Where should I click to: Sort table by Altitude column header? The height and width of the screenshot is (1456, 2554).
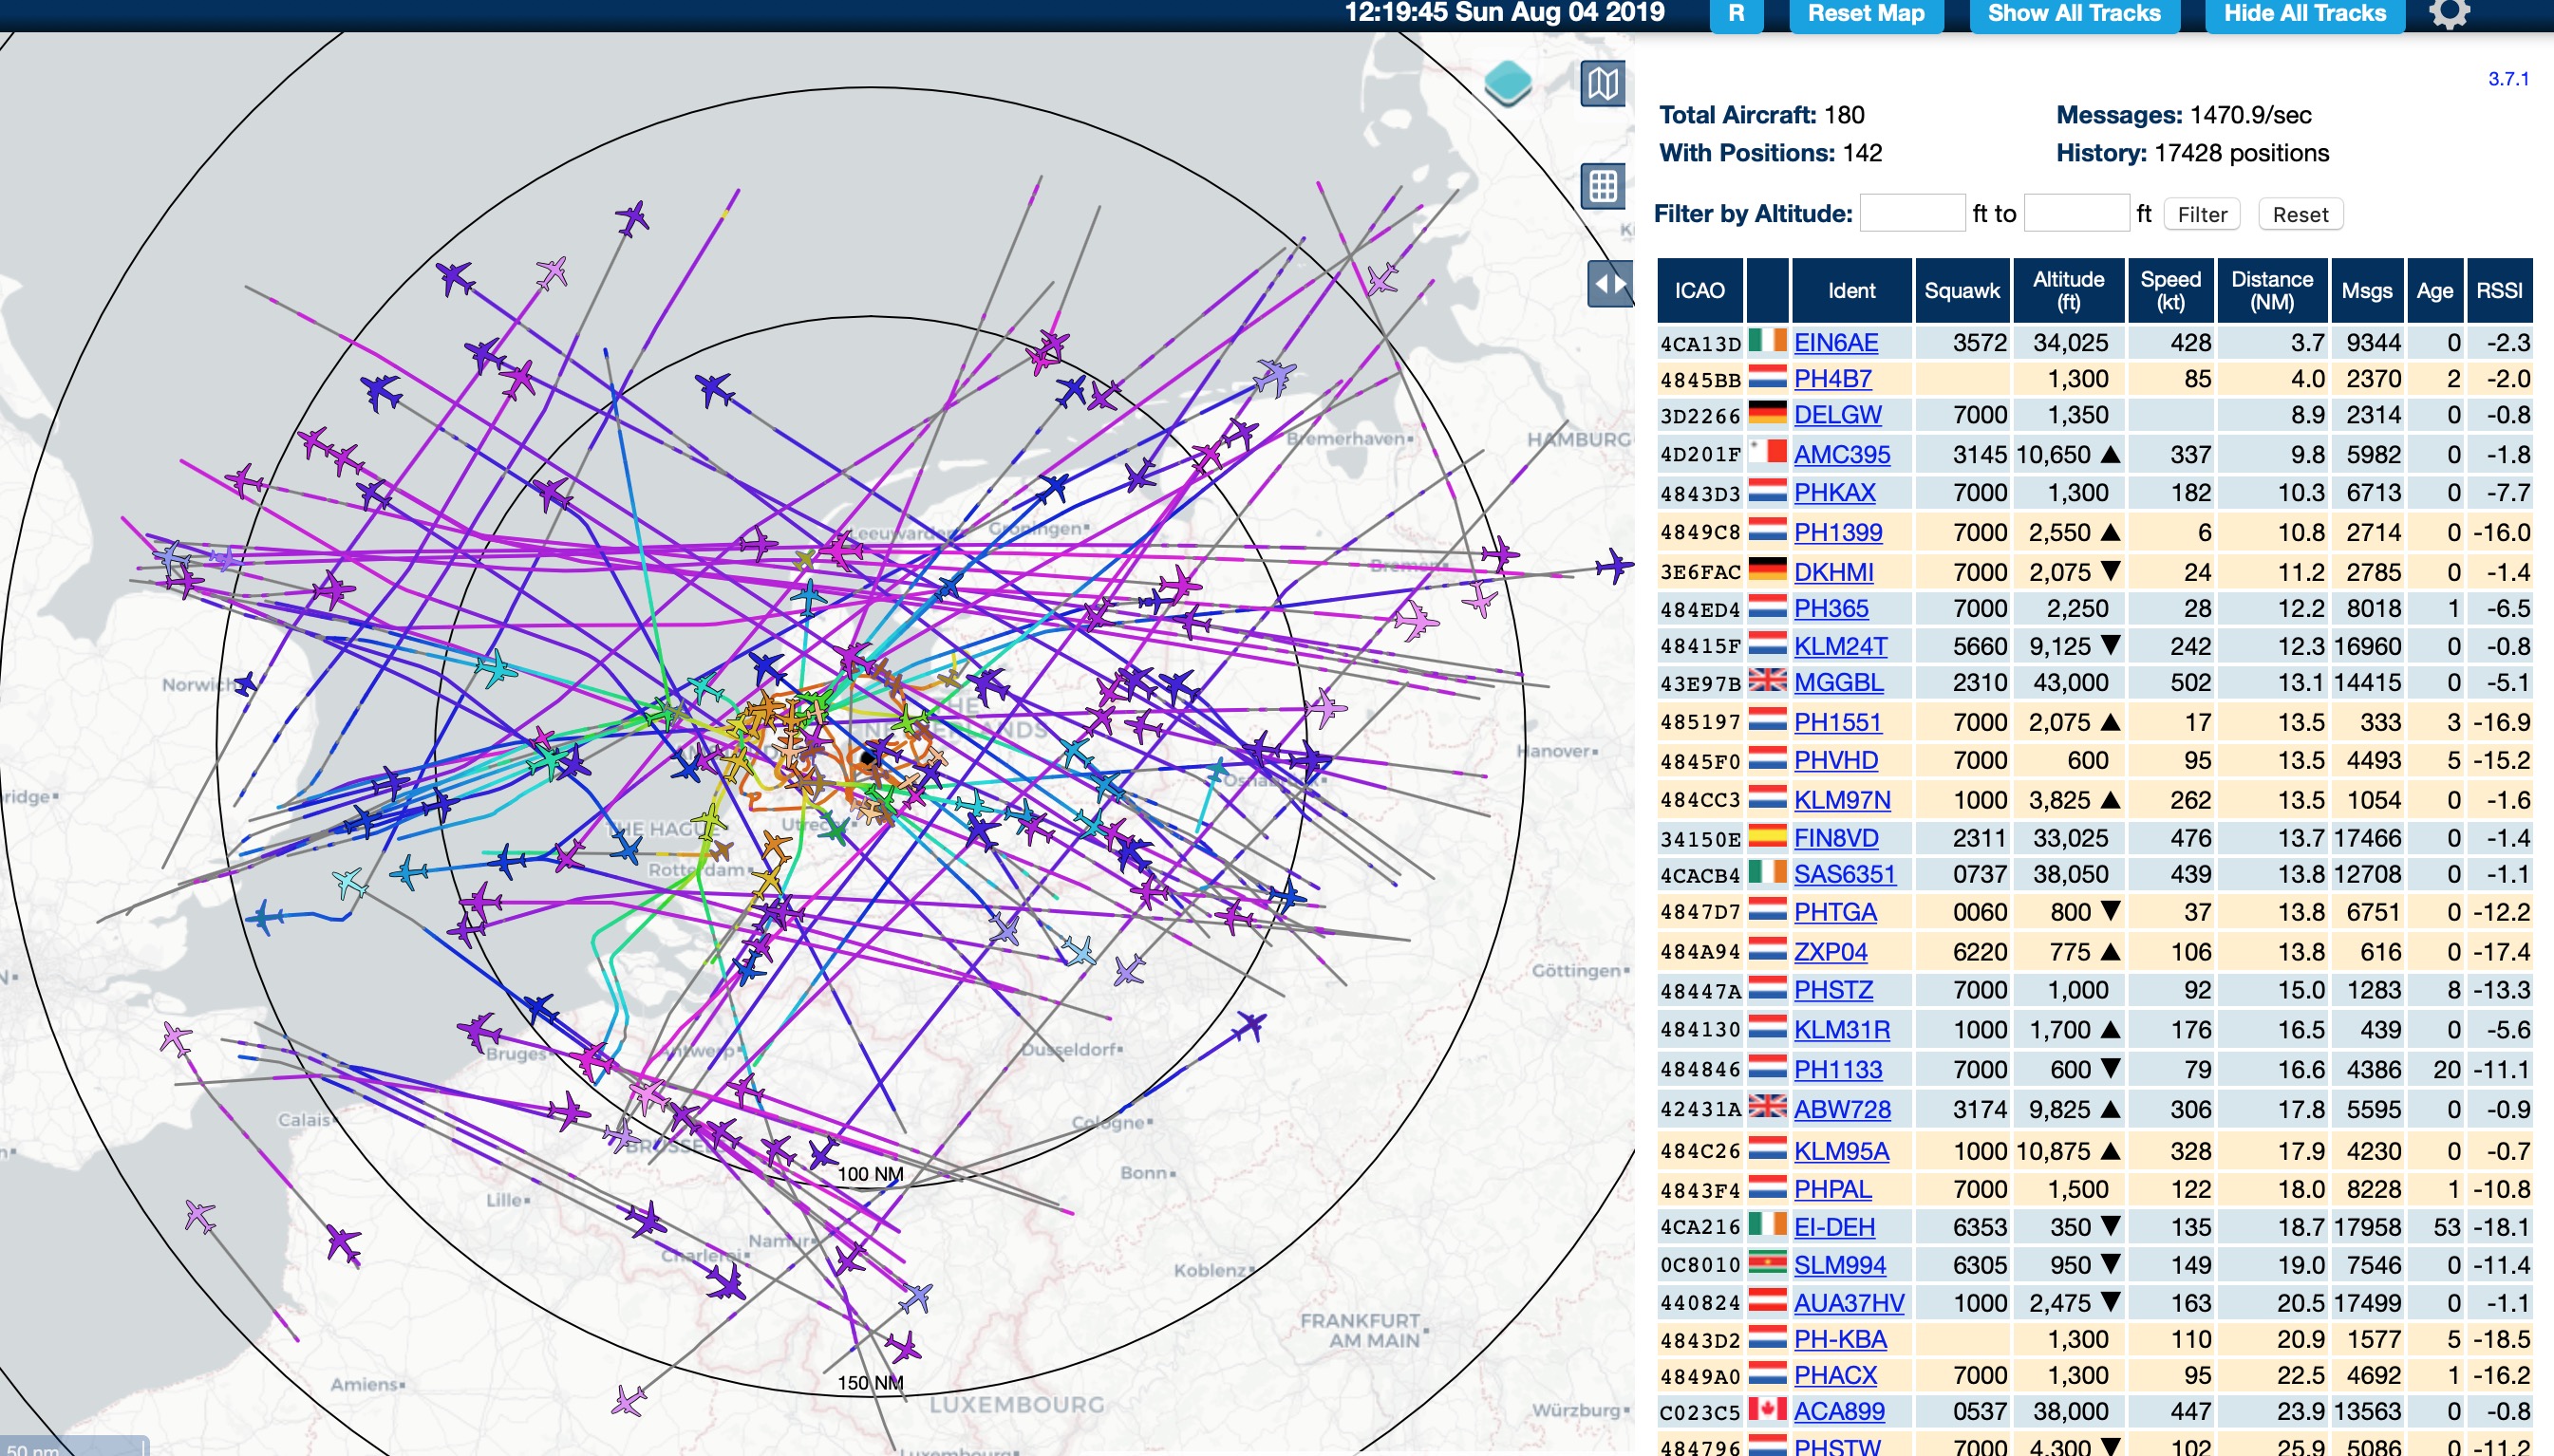[2068, 290]
